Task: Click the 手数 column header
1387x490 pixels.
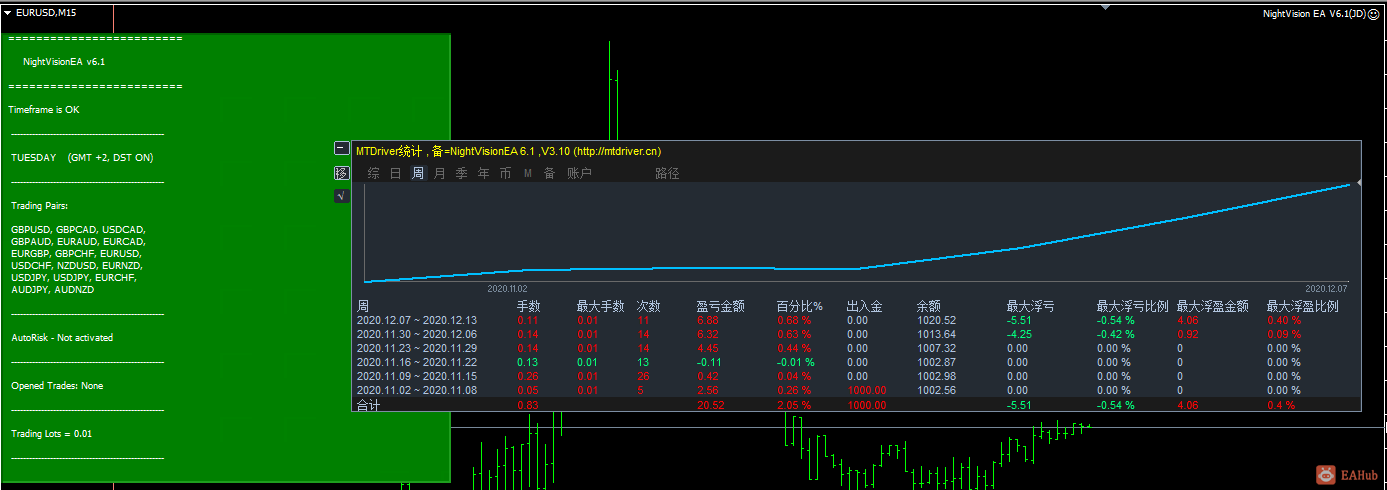Action: [x=529, y=306]
